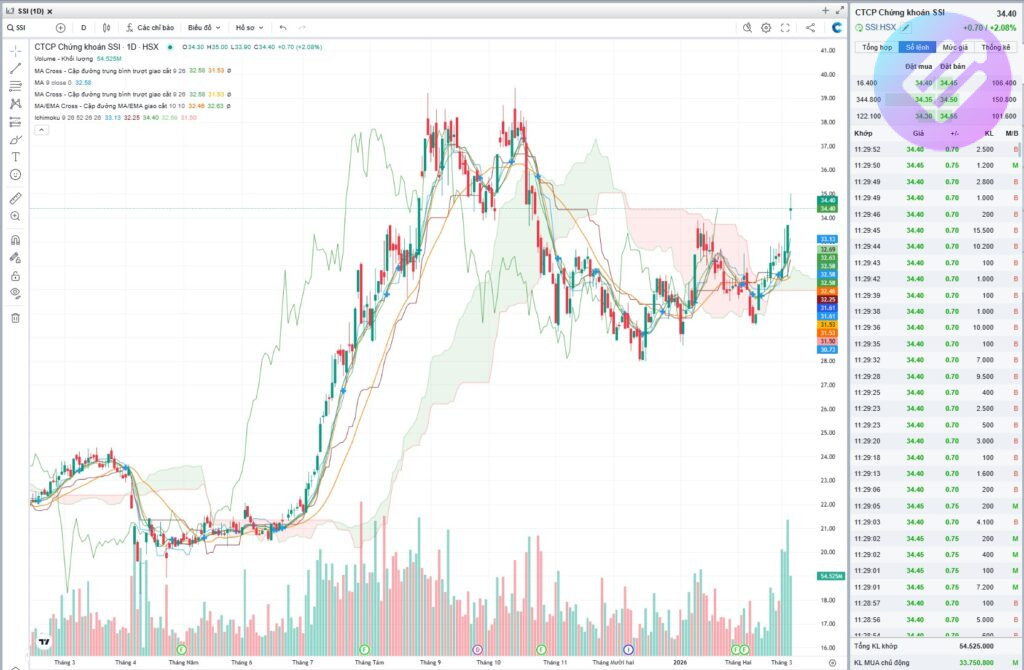Open the Thống kê tab
Viewport: 1024px width, 670px height.
pos(995,47)
